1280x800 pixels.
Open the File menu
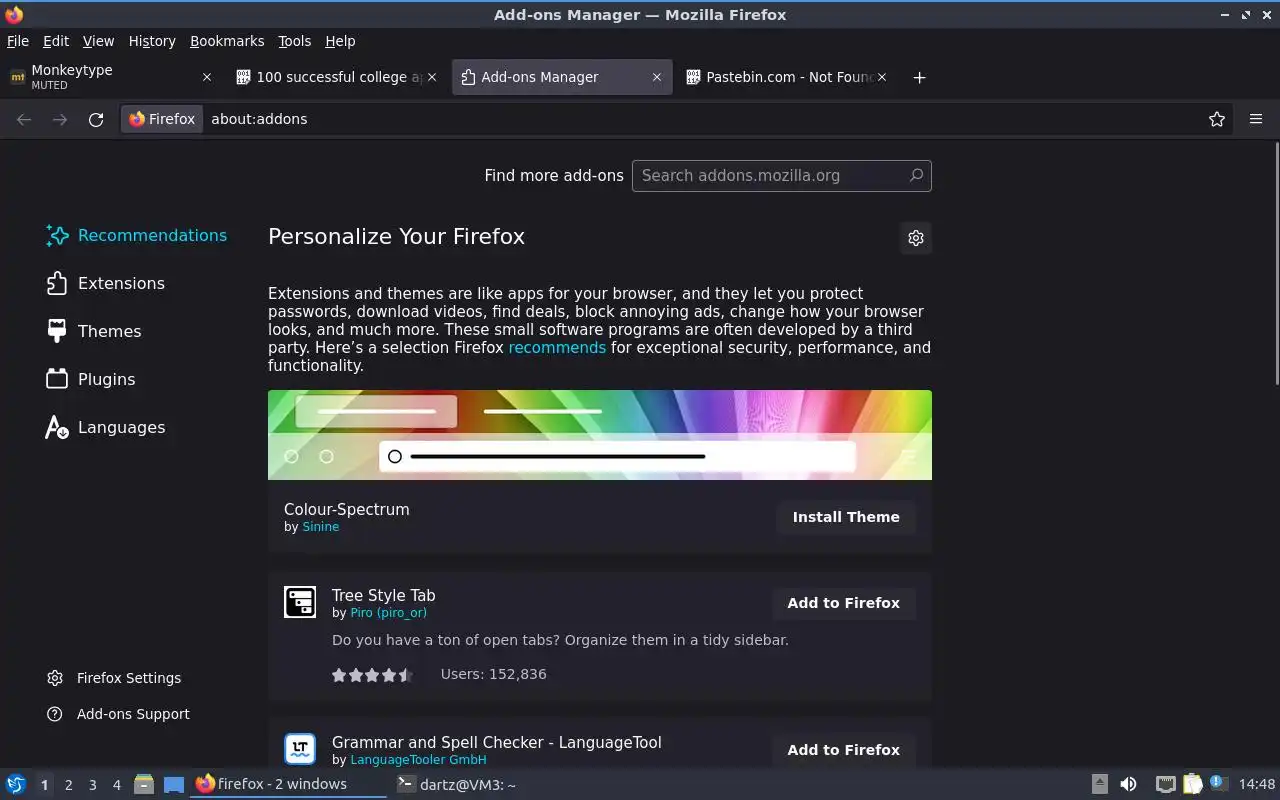(18, 41)
